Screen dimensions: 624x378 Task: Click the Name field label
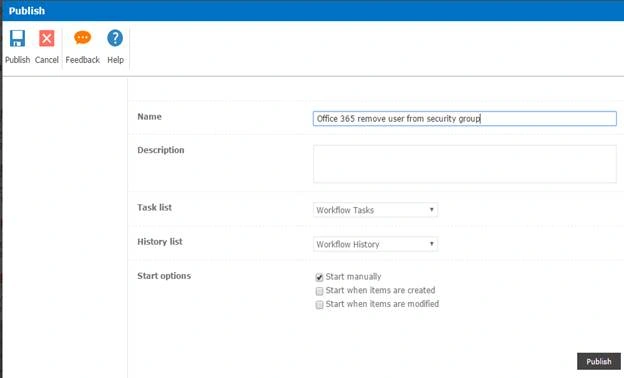click(x=149, y=117)
